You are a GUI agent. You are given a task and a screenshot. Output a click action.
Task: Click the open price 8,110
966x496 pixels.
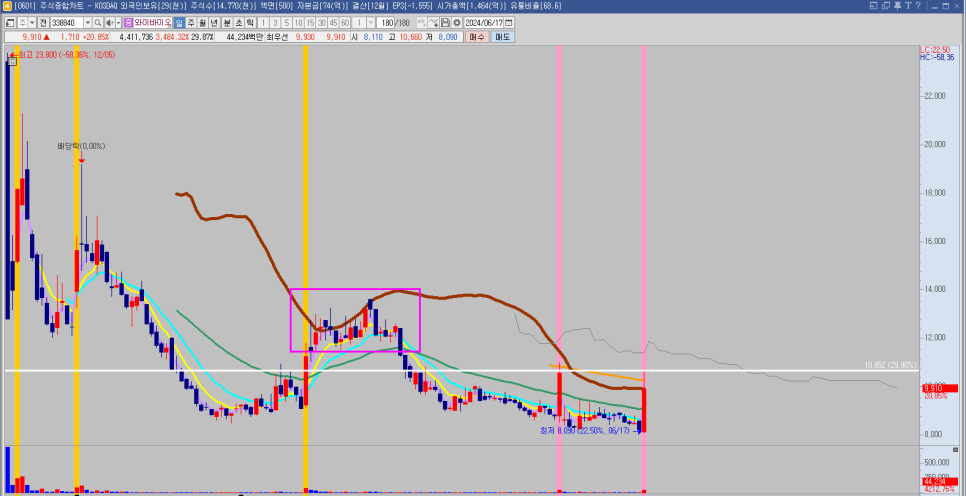click(372, 37)
